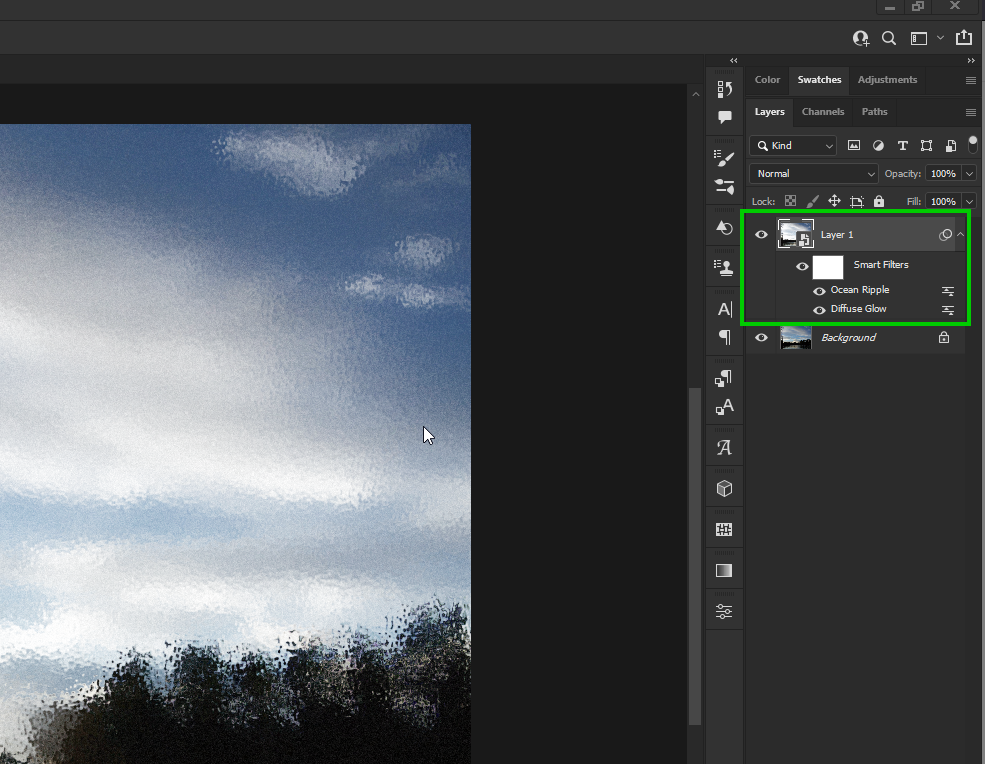Click the search icon in the top bar
Screen dimensions: 985x764
(888, 38)
